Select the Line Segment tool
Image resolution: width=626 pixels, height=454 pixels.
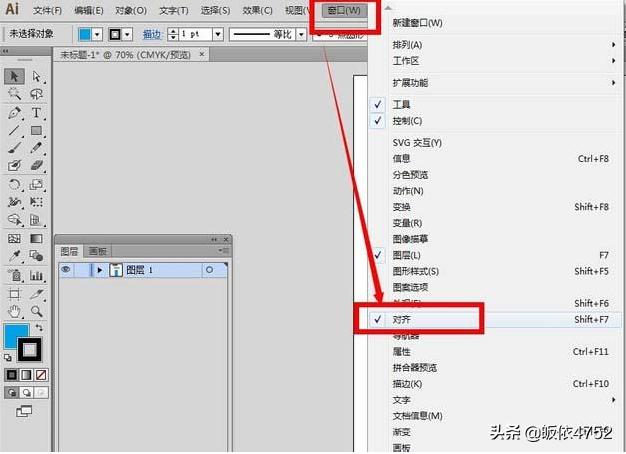[14, 130]
